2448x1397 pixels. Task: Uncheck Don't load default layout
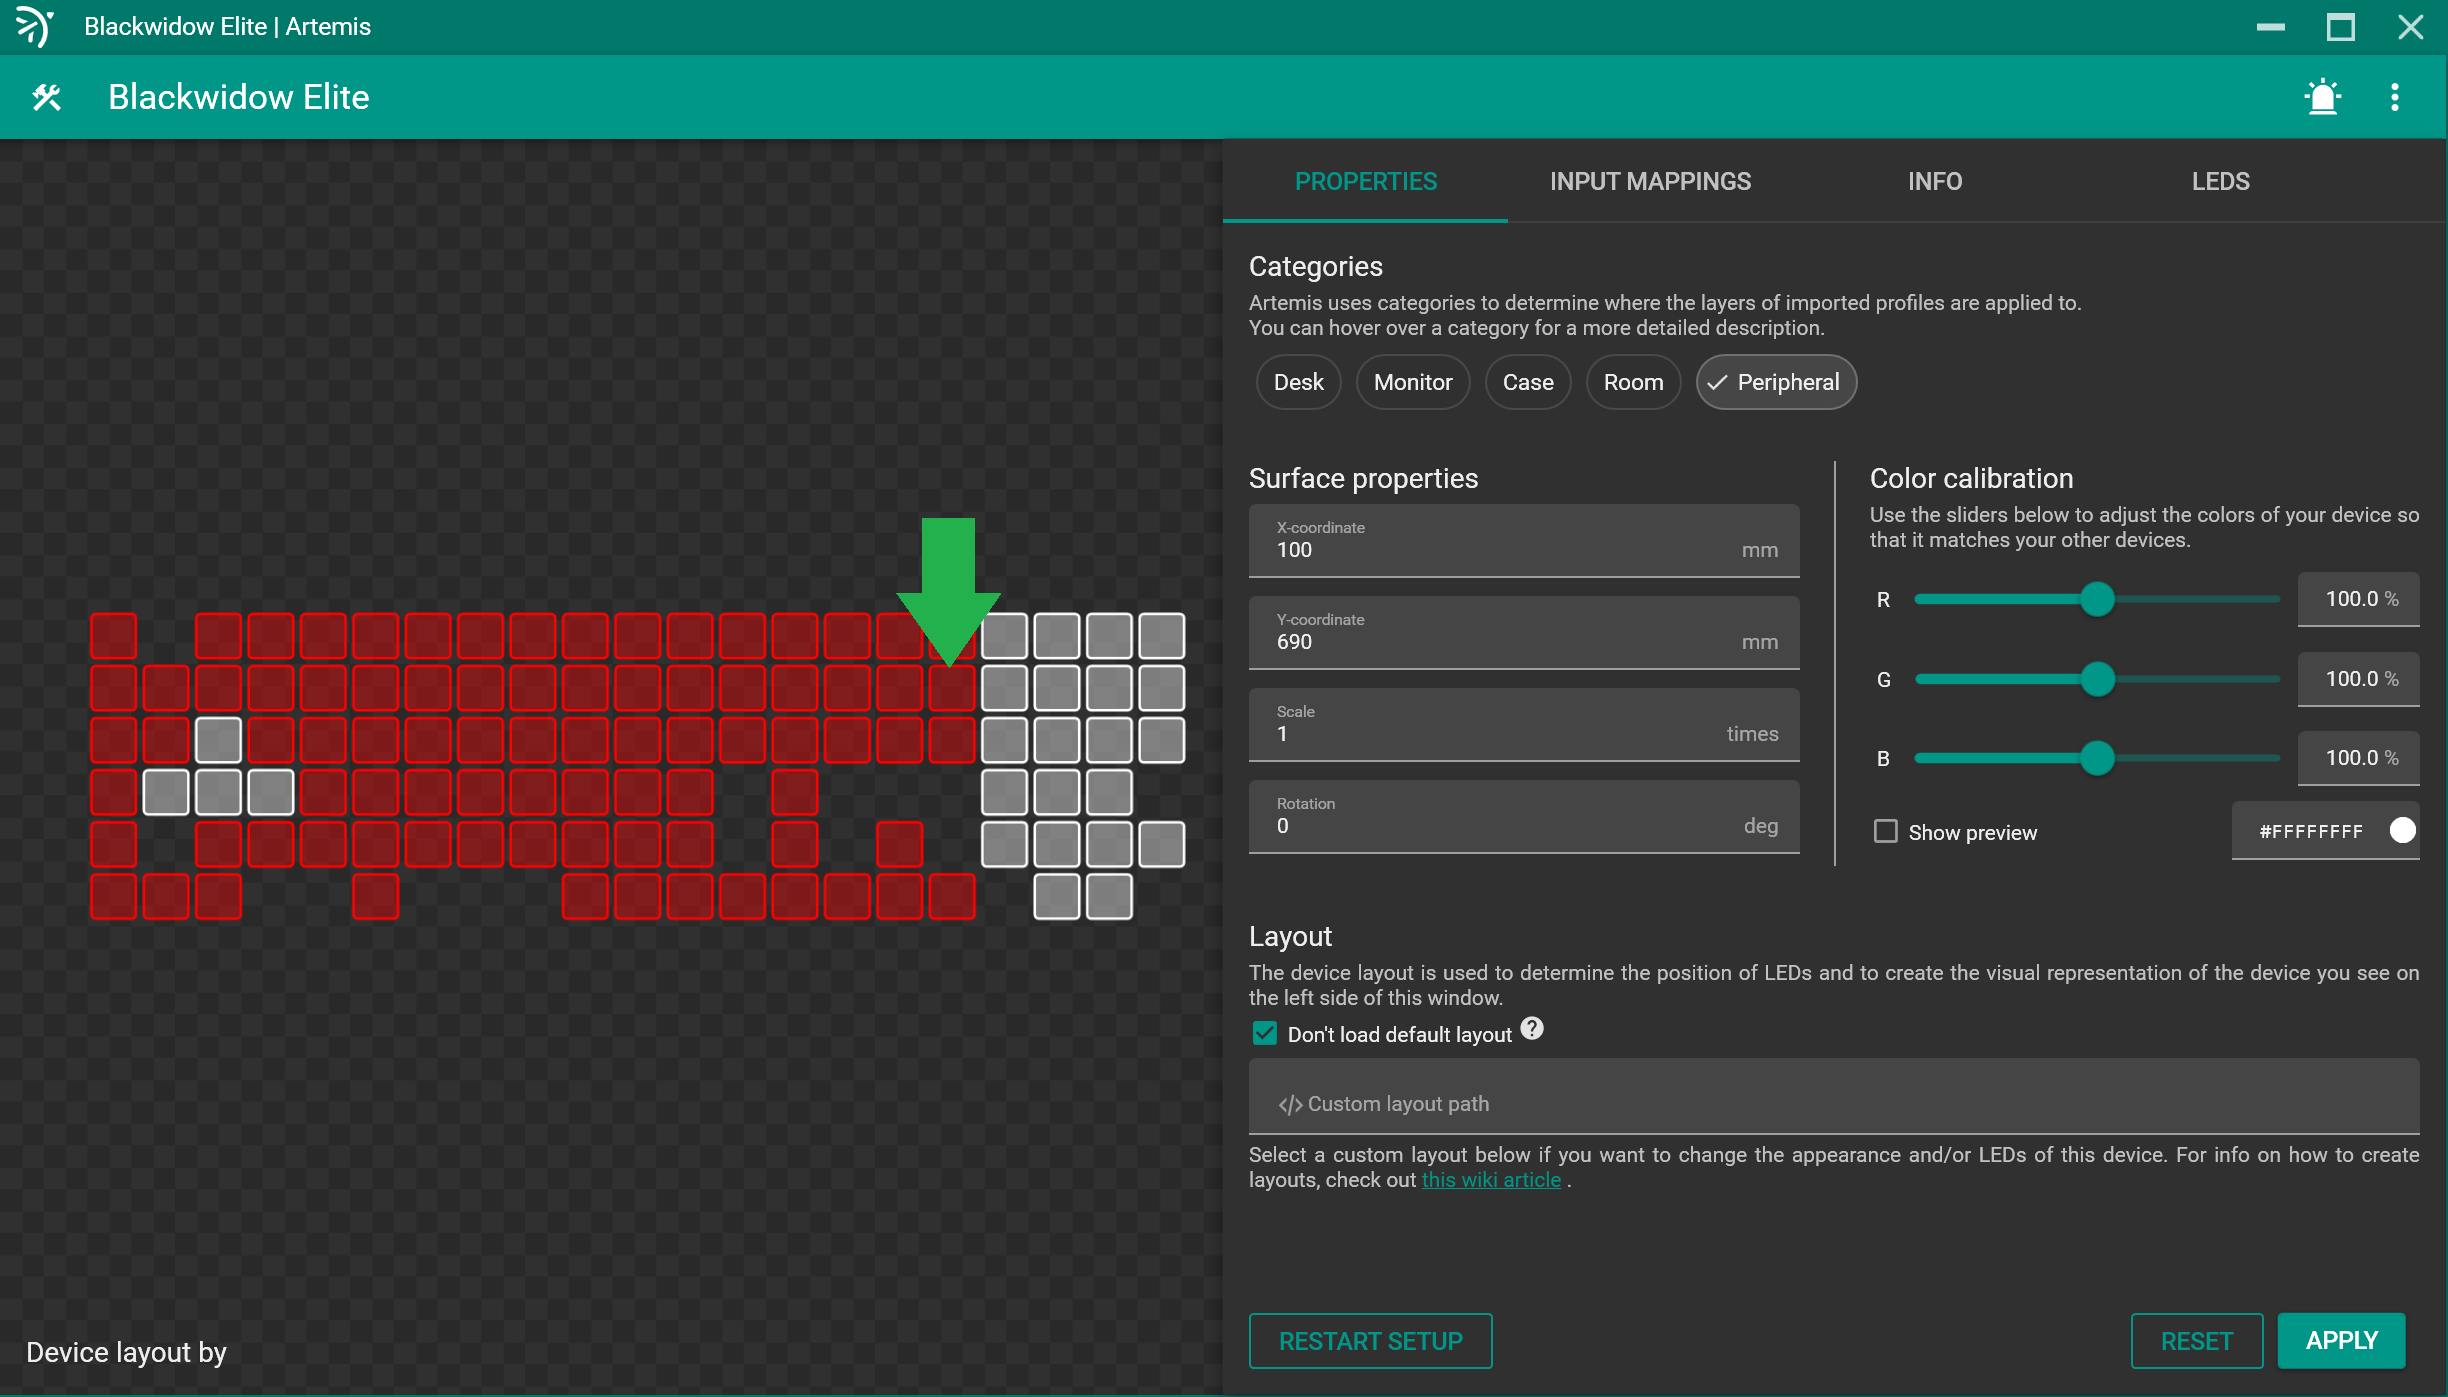[1264, 1033]
